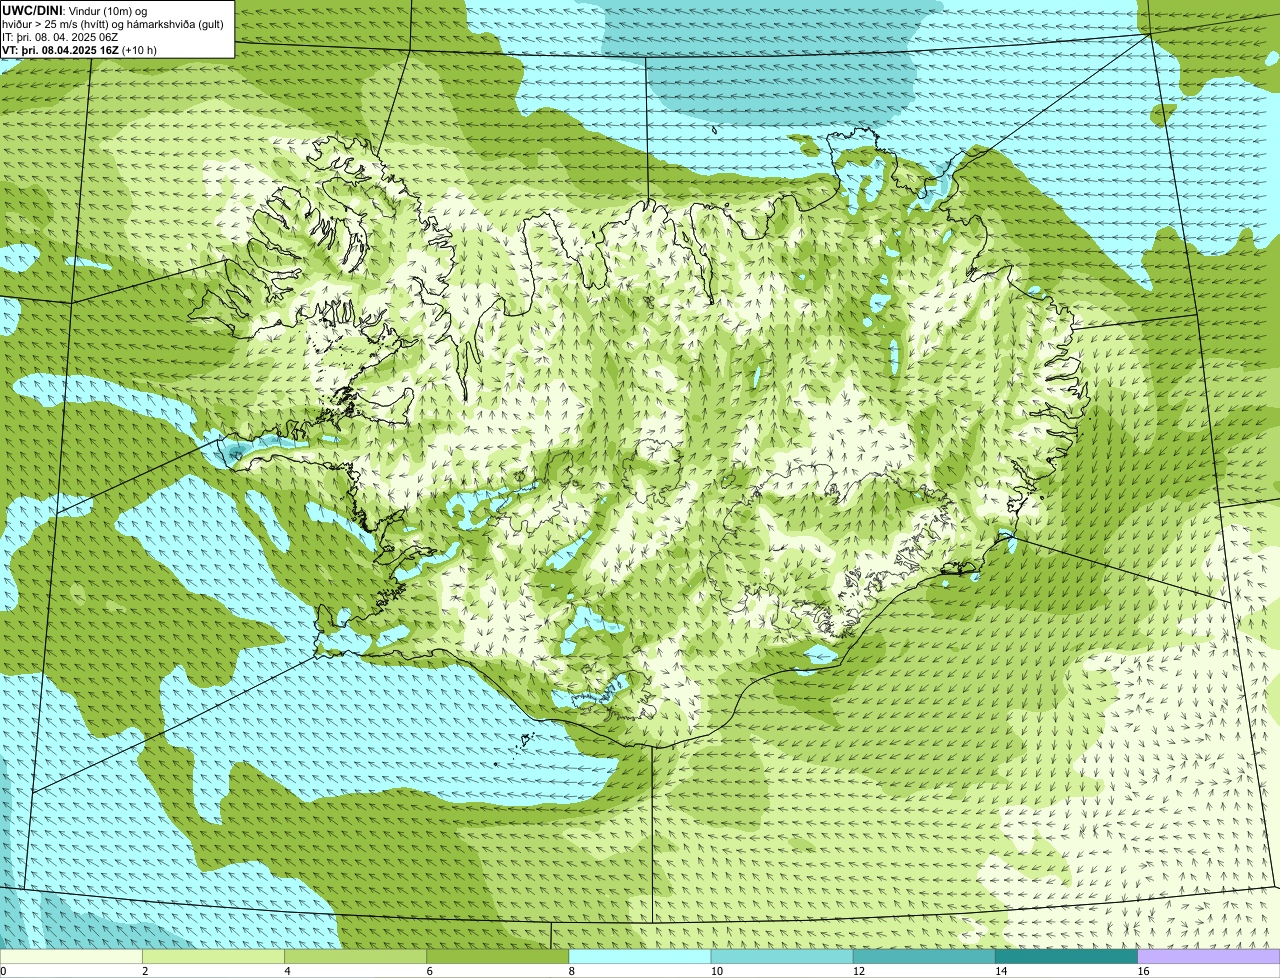1280x978 pixels.
Task: Click the light cyan 8–10 m/s legend swatch
Action: 640,956
